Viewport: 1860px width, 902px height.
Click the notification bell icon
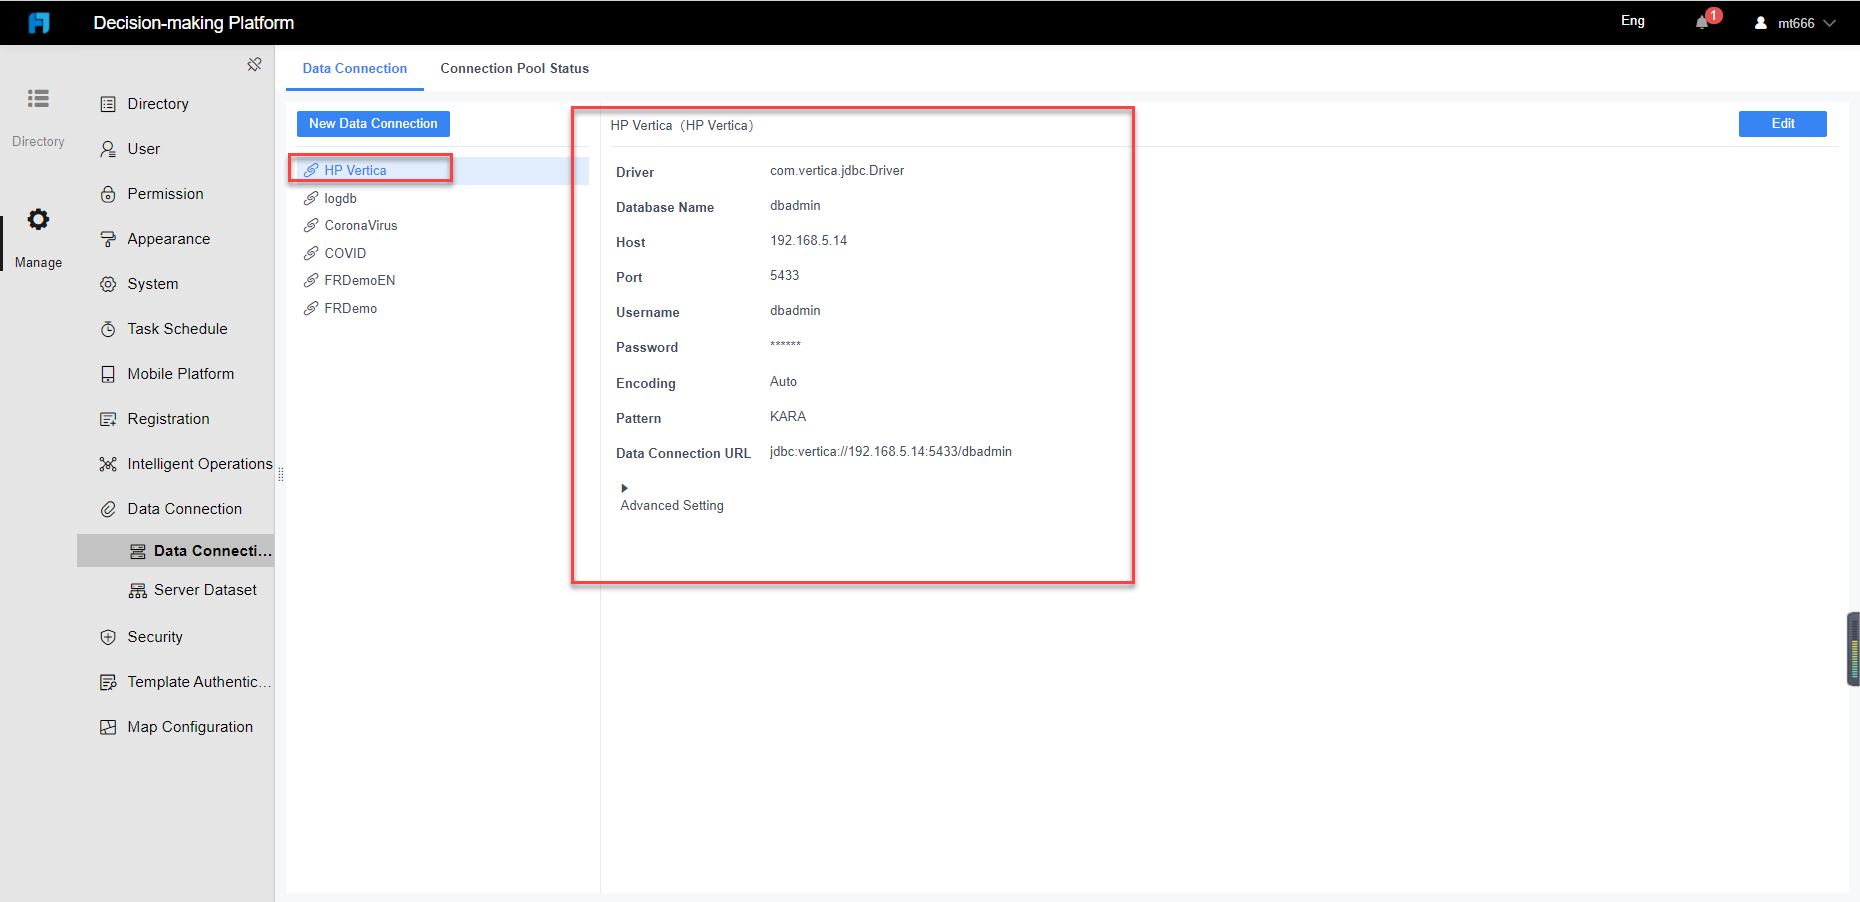1701,21
